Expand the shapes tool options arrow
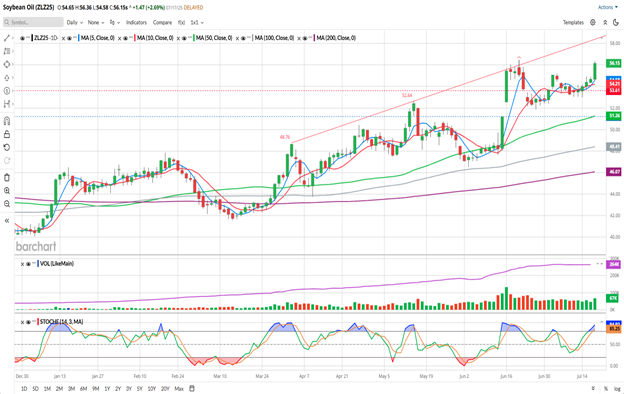624x394 pixels. (x=13, y=64)
